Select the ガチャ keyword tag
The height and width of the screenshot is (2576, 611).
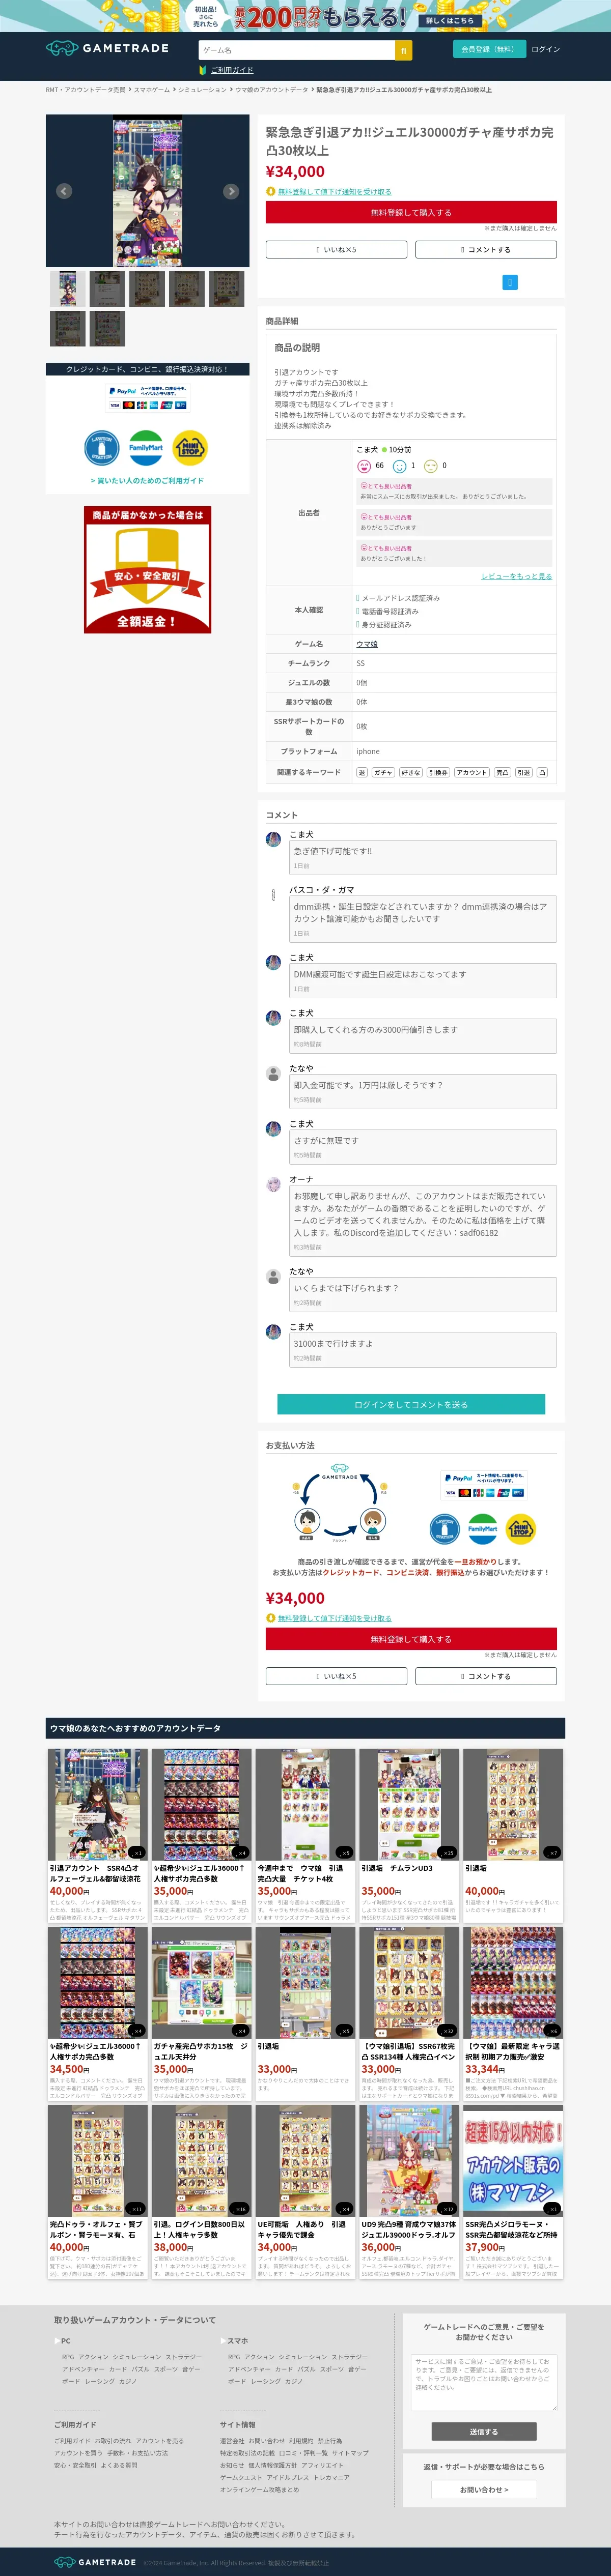pyautogui.click(x=383, y=772)
